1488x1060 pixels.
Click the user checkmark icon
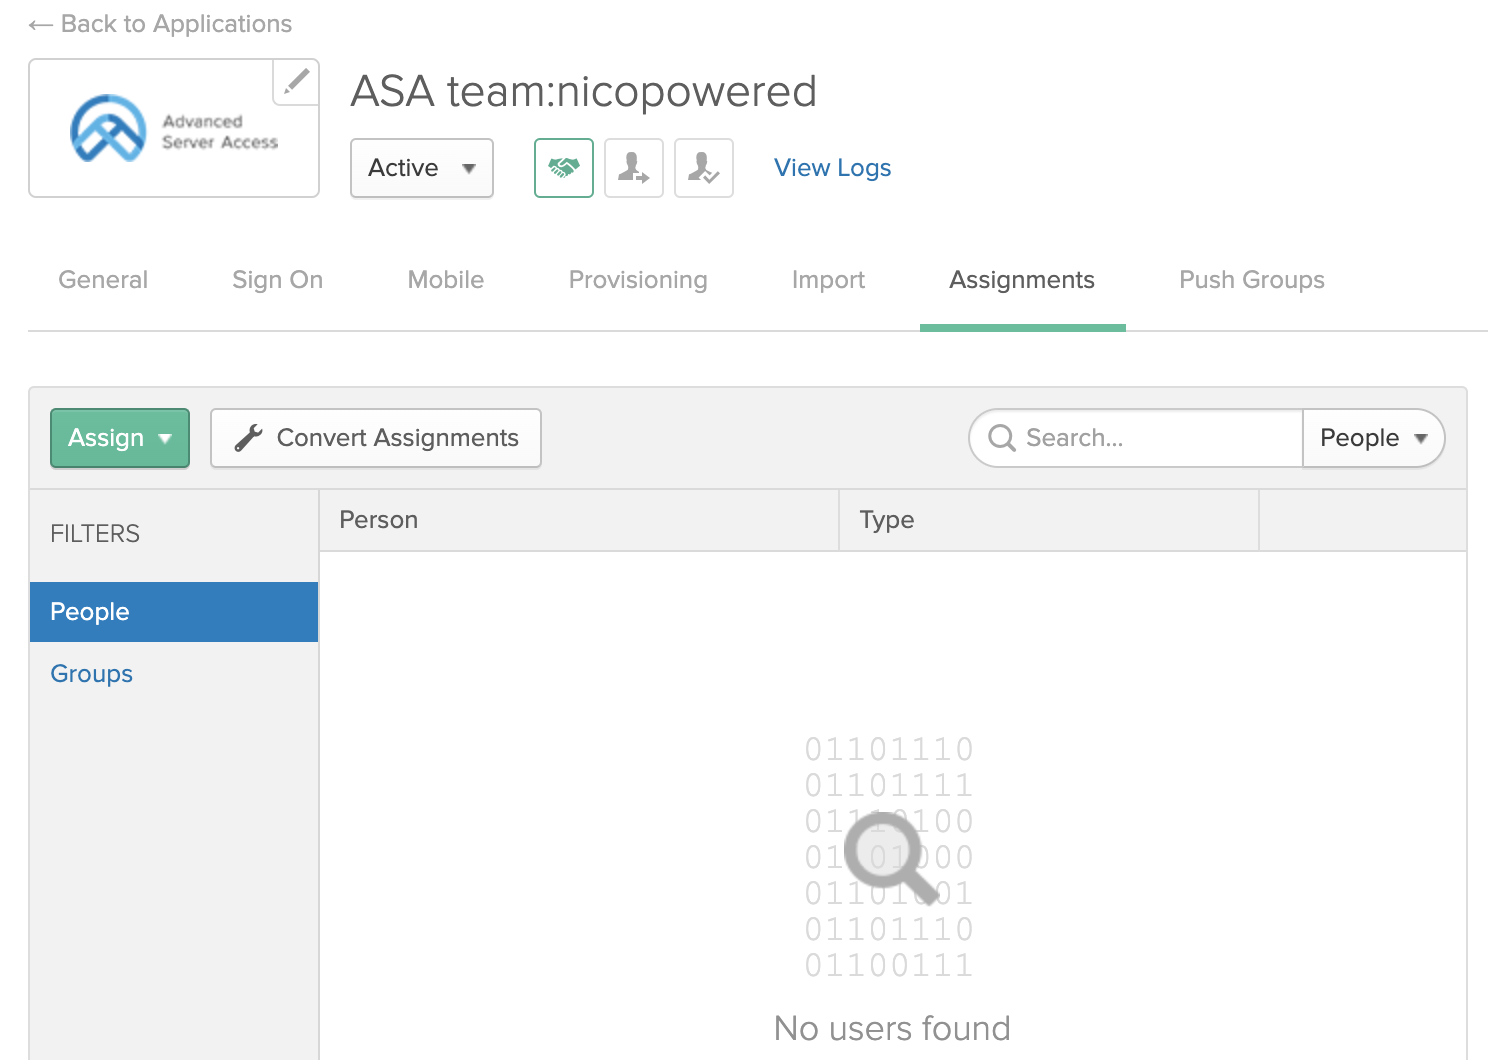[x=704, y=168]
